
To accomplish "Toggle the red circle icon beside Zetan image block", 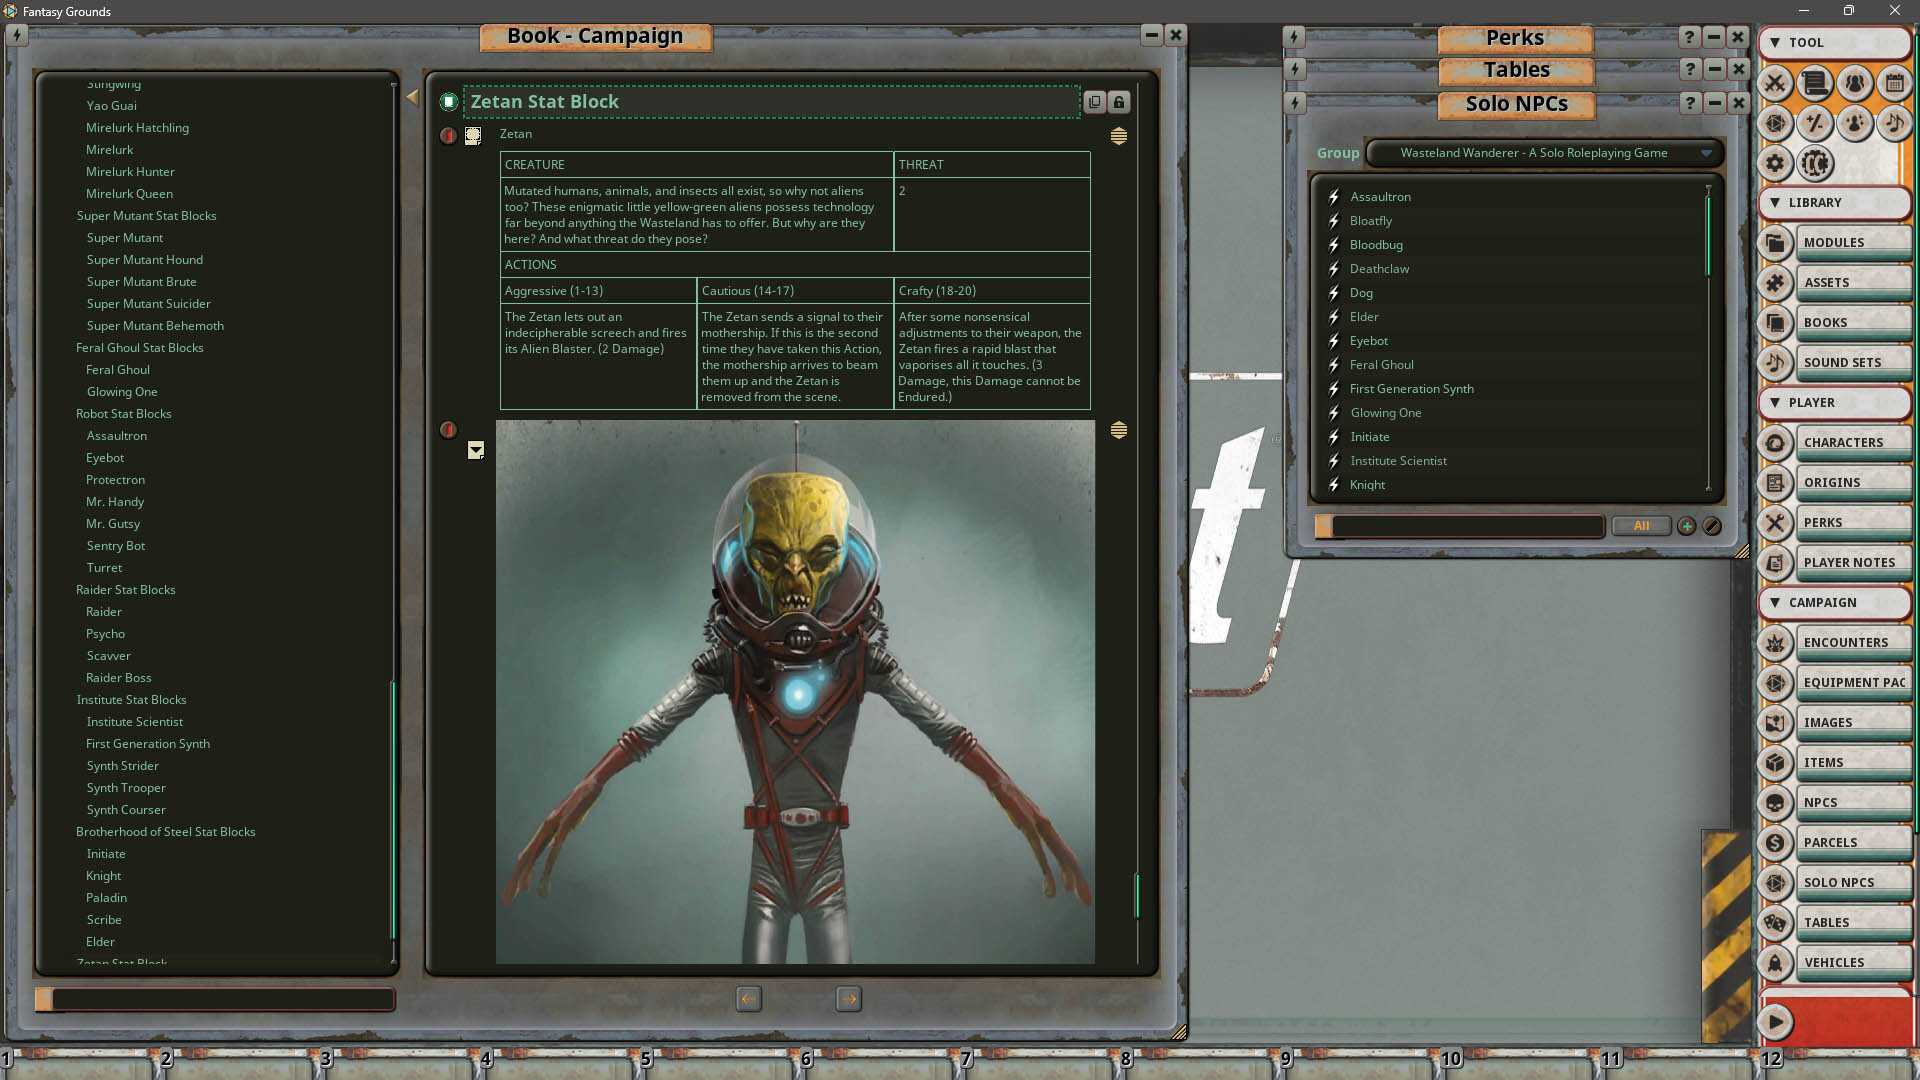I will (448, 430).
